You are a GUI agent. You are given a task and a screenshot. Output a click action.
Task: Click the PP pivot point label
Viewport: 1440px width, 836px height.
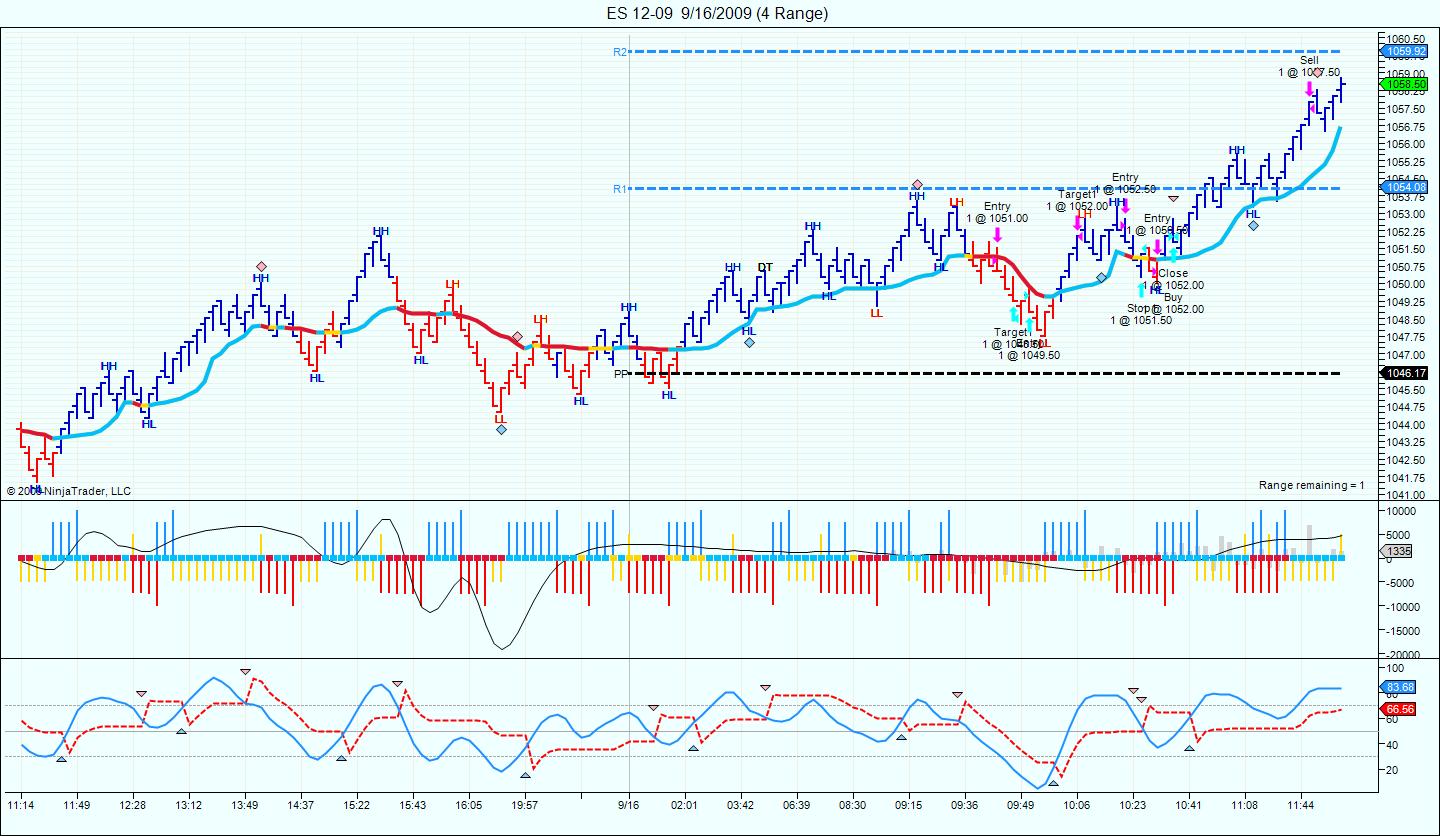[x=620, y=374]
